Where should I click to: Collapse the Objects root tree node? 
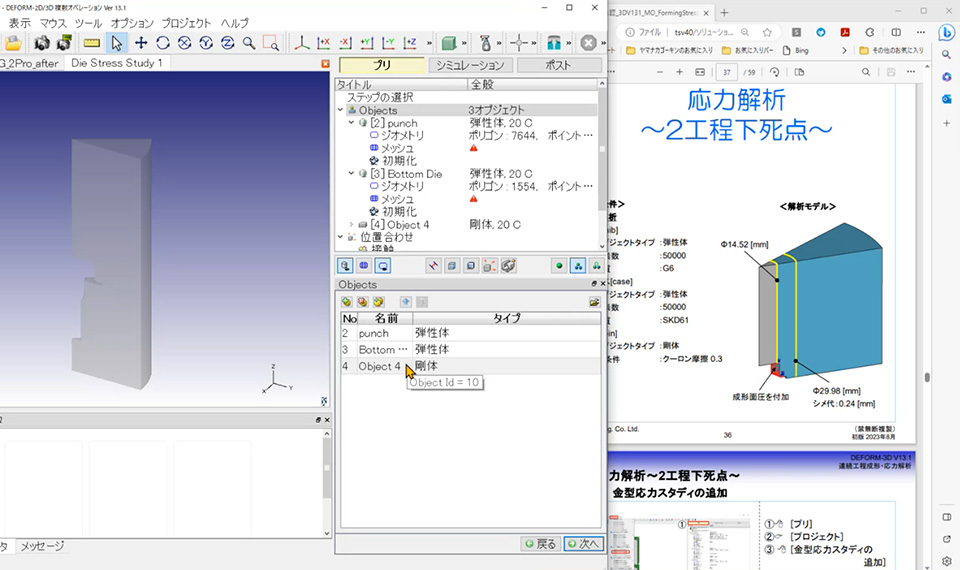(340, 110)
